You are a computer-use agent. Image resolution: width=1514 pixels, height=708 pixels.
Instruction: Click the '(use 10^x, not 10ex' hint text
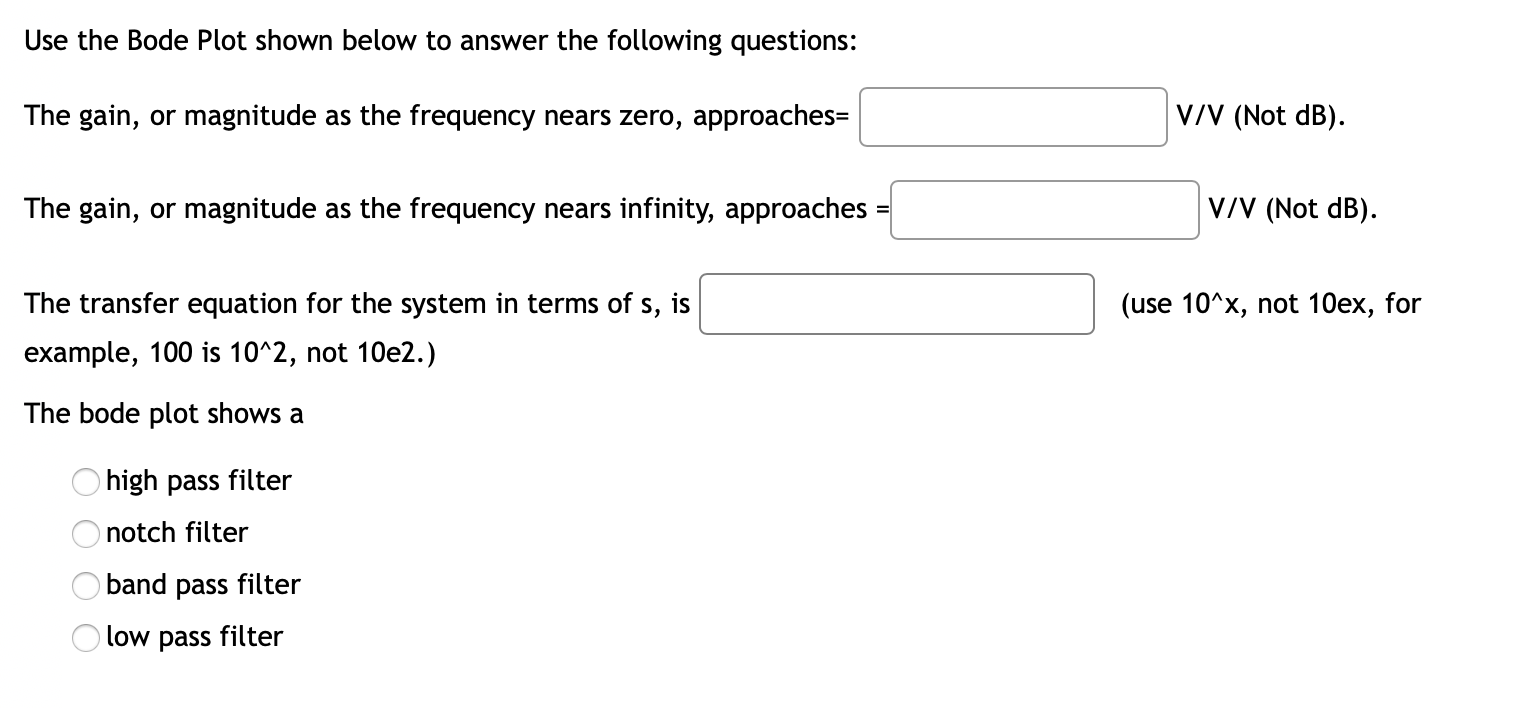coord(1270,304)
